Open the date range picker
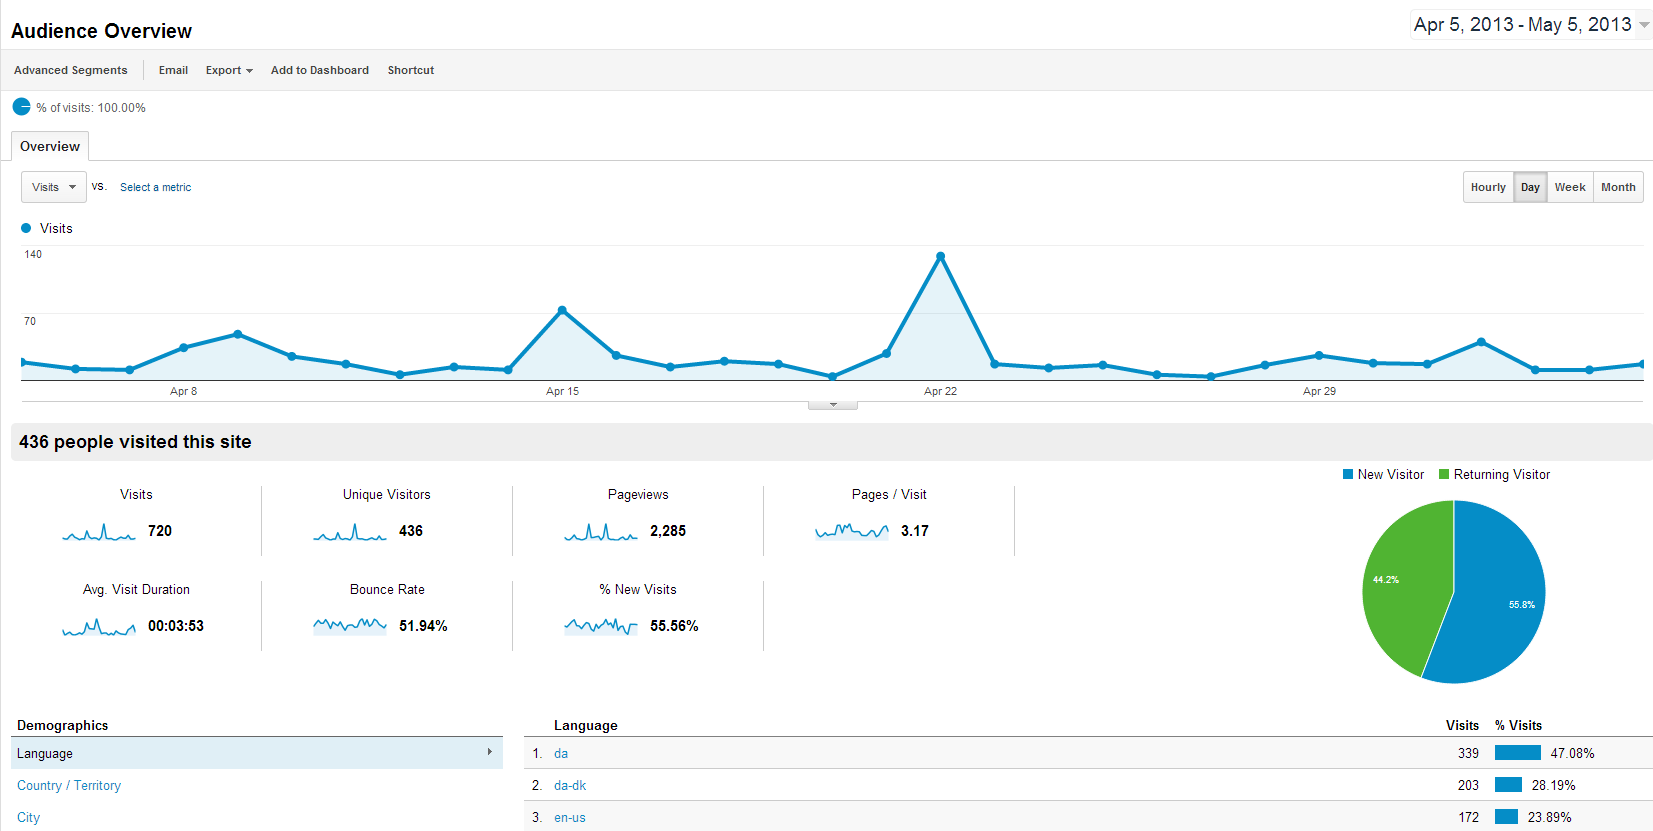 [x=1530, y=25]
